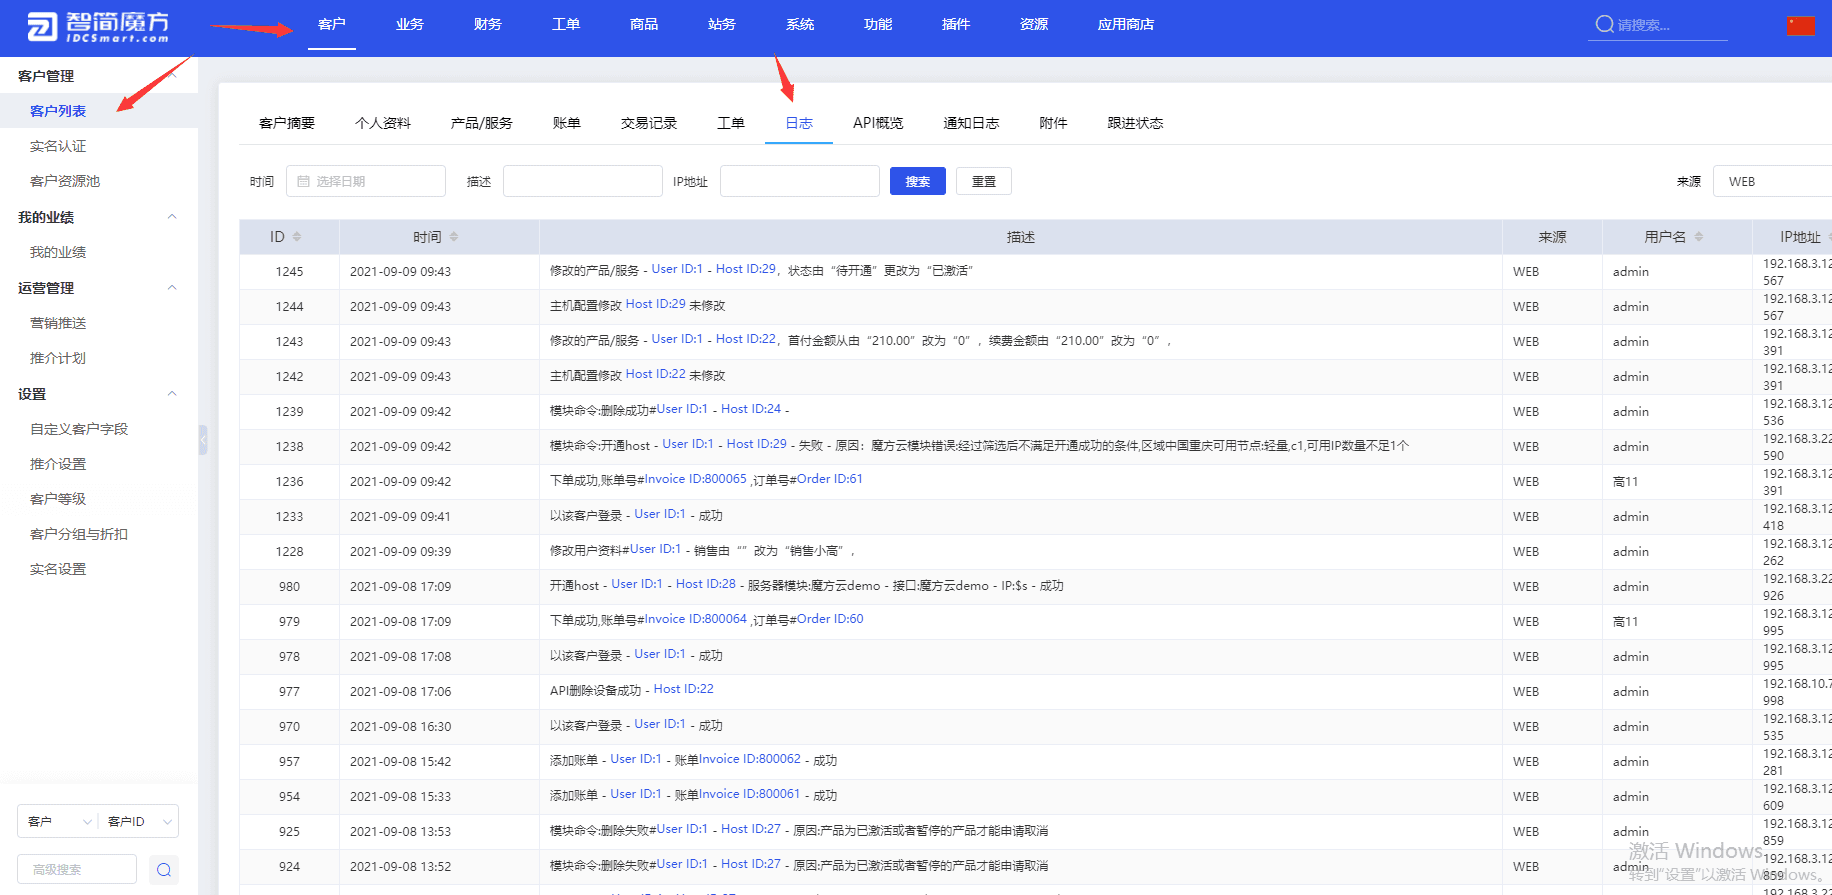Switch to the 个人资料 tab
1832x895 pixels.
click(383, 123)
